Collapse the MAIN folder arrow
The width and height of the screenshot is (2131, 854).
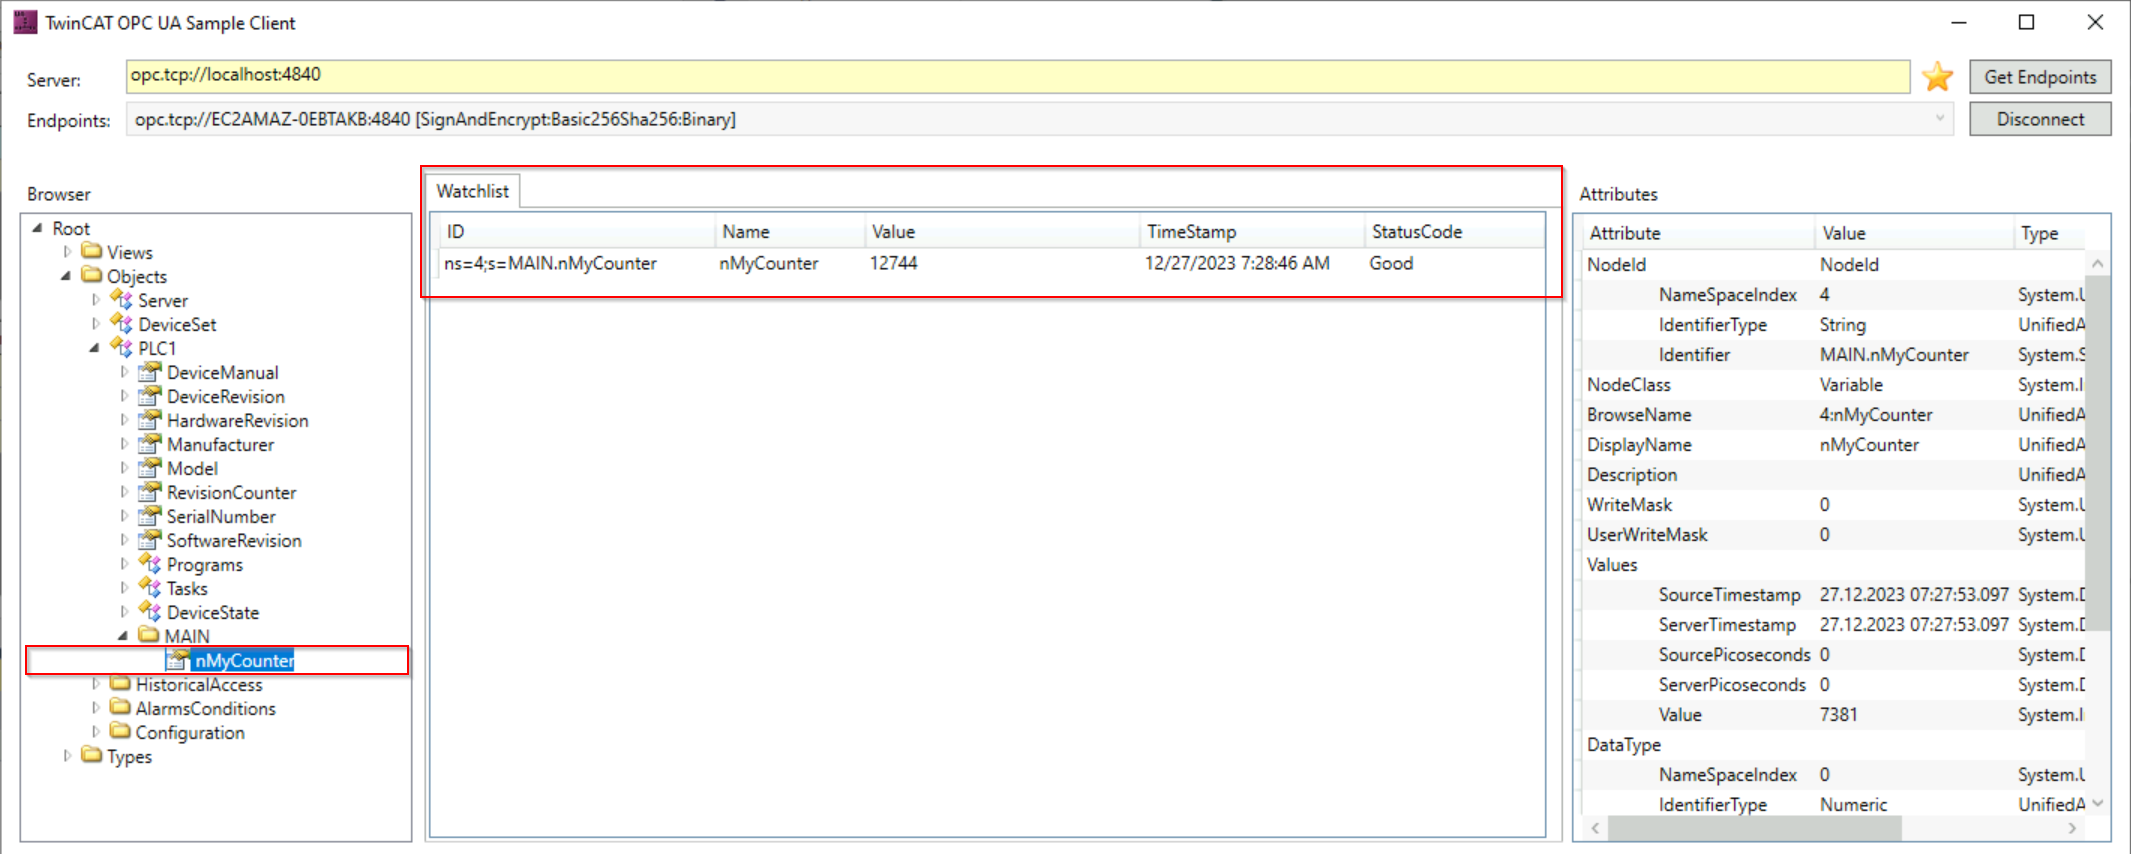click(x=123, y=635)
